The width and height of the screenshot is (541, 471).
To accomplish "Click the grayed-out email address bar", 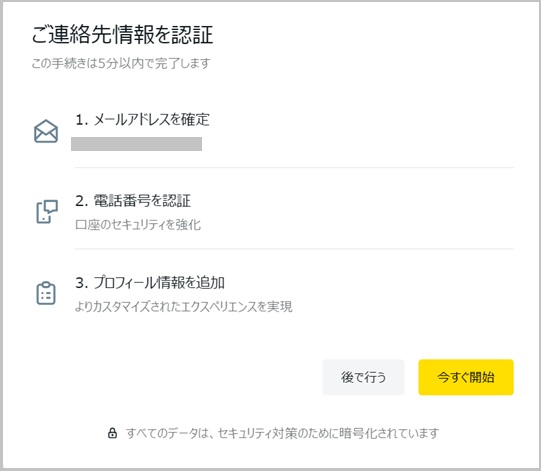I will coord(136,144).
